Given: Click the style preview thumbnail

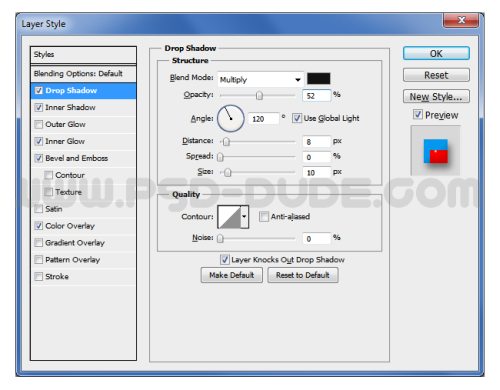Looking at the screenshot, I should [435, 151].
